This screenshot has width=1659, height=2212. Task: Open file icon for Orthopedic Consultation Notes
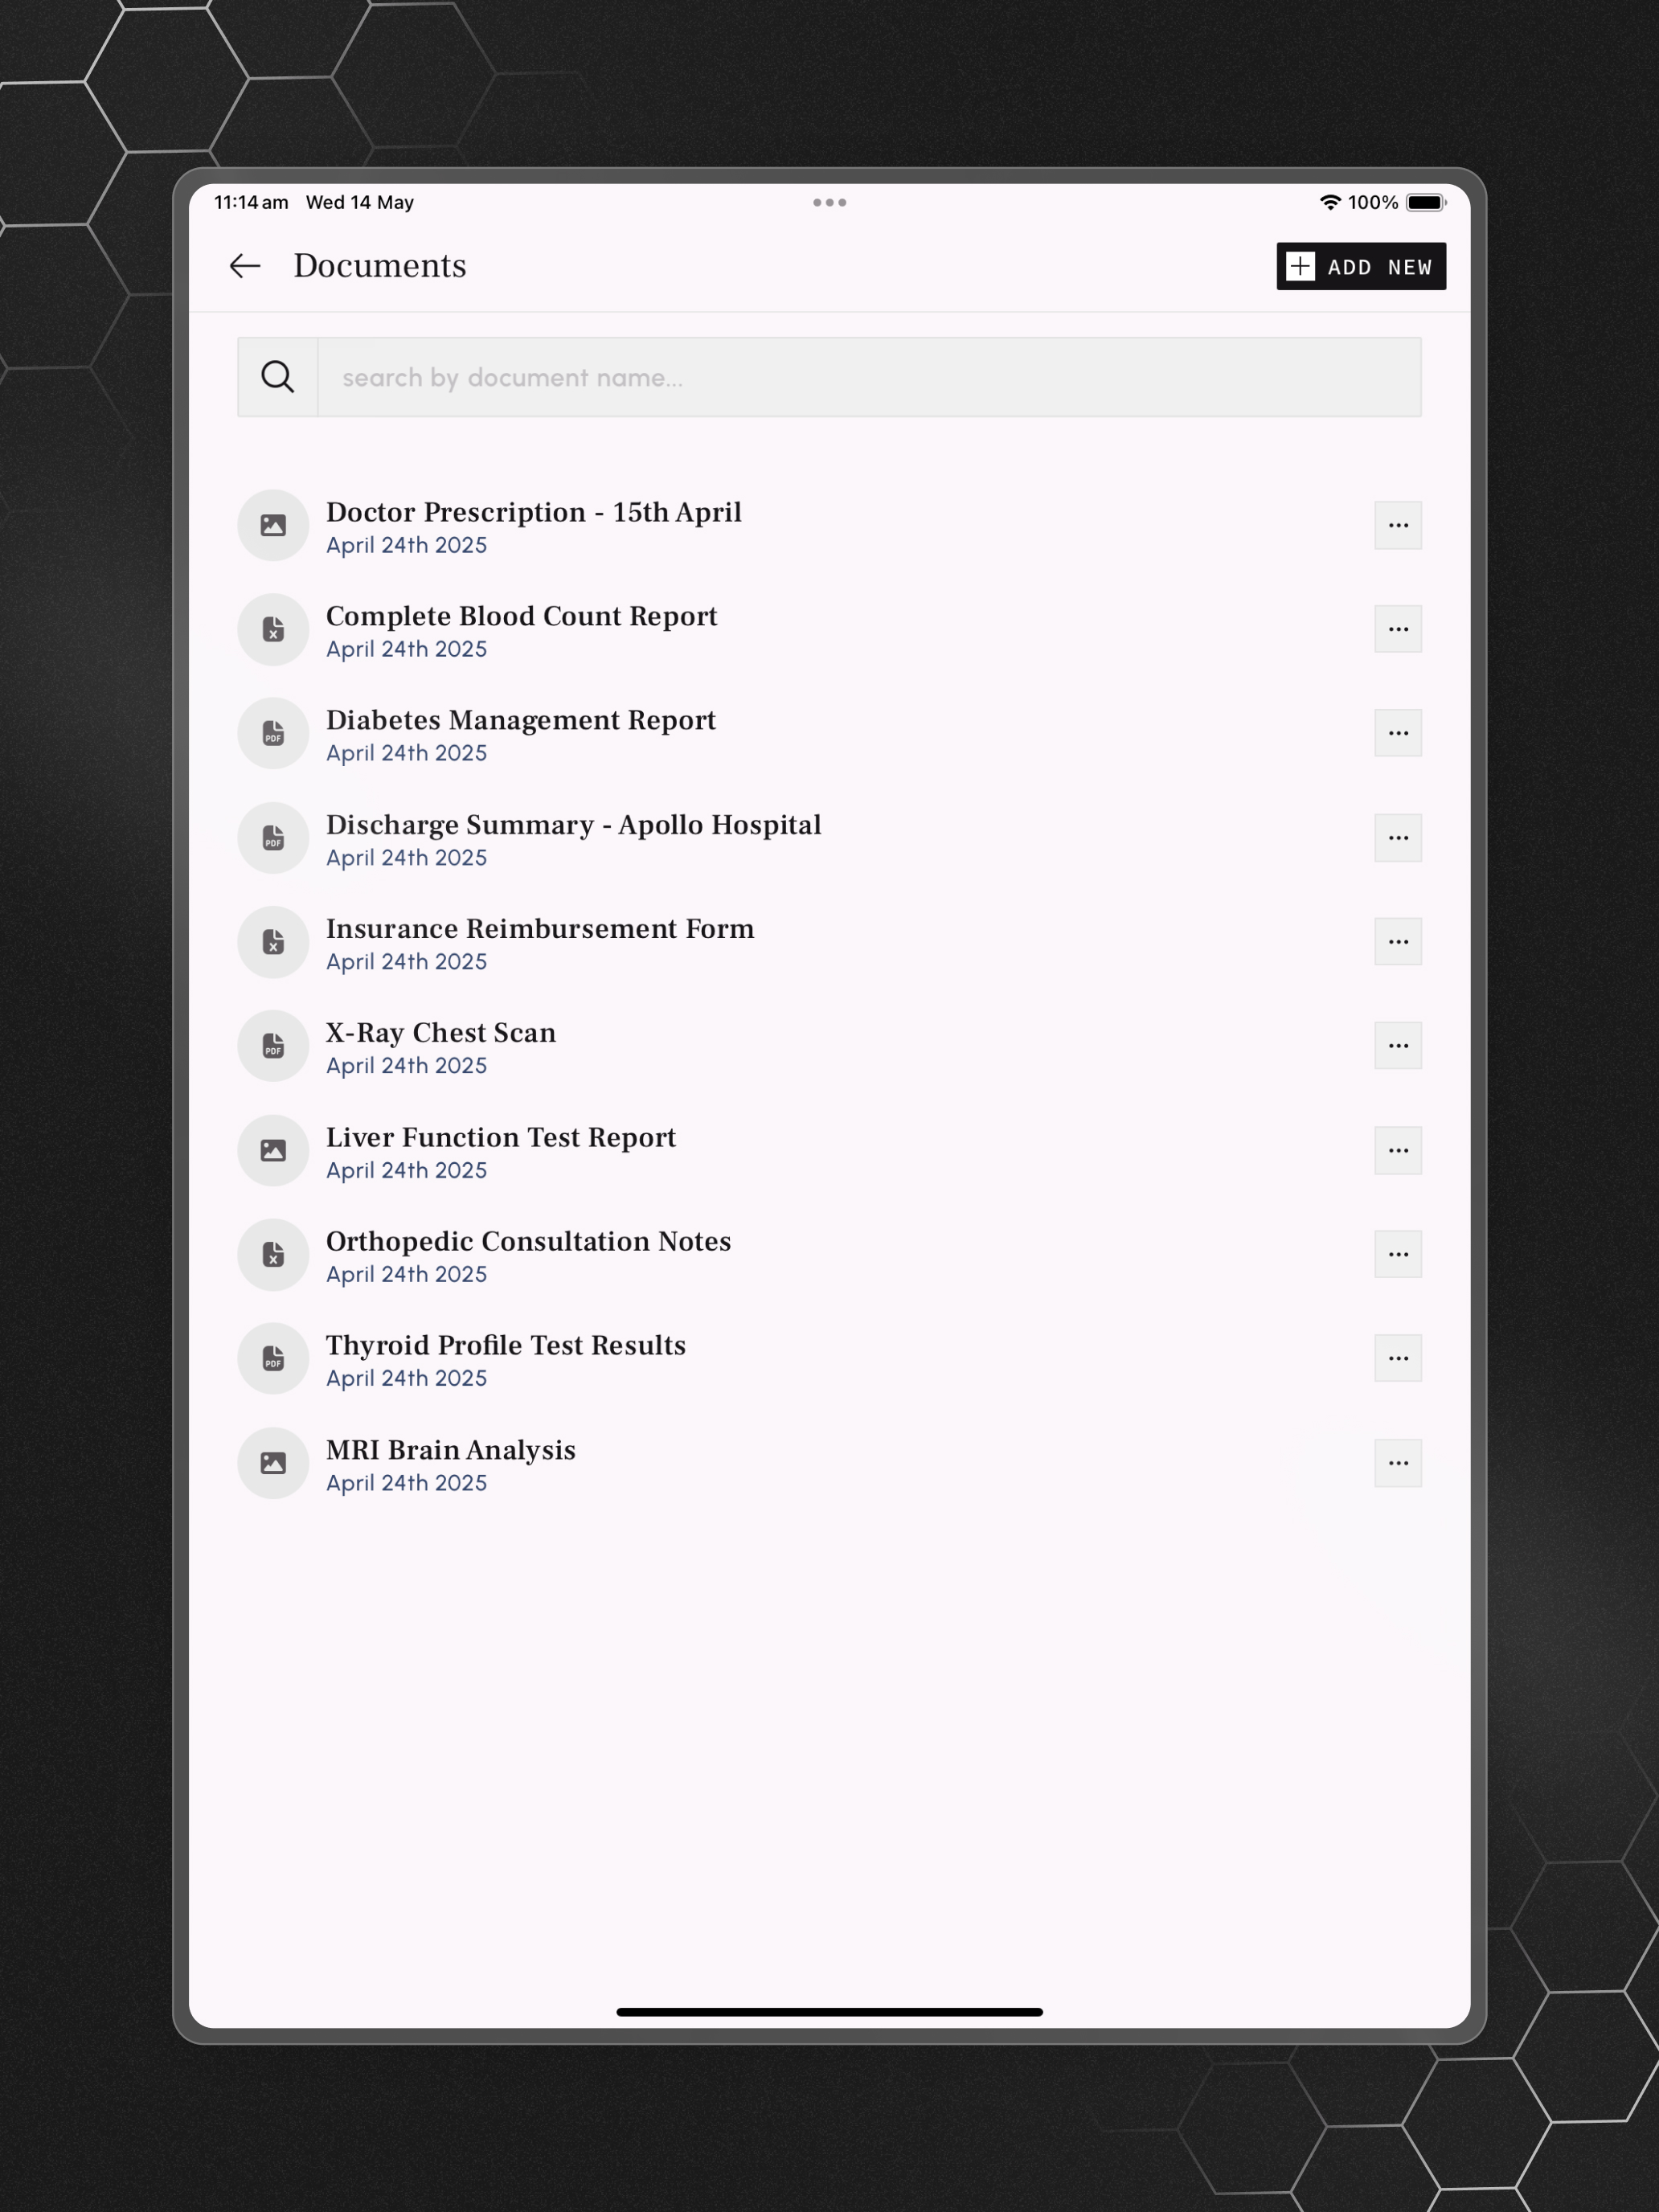[x=273, y=1254]
